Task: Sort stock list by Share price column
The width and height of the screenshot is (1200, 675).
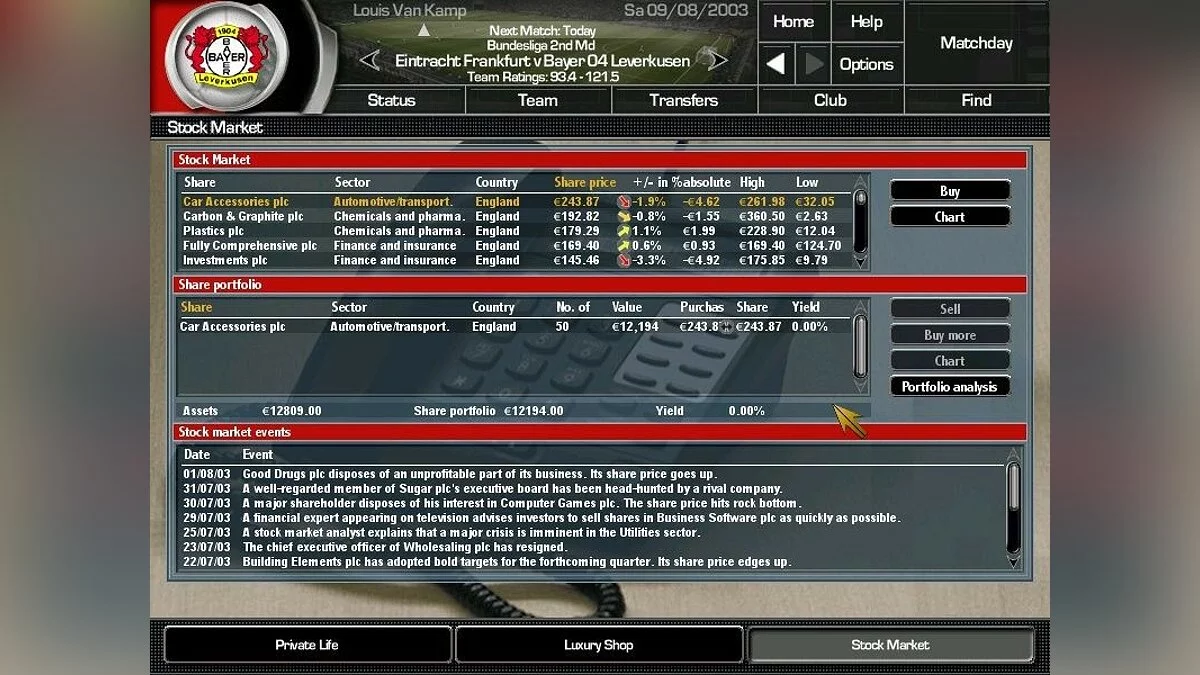Action: coord(585,182)
